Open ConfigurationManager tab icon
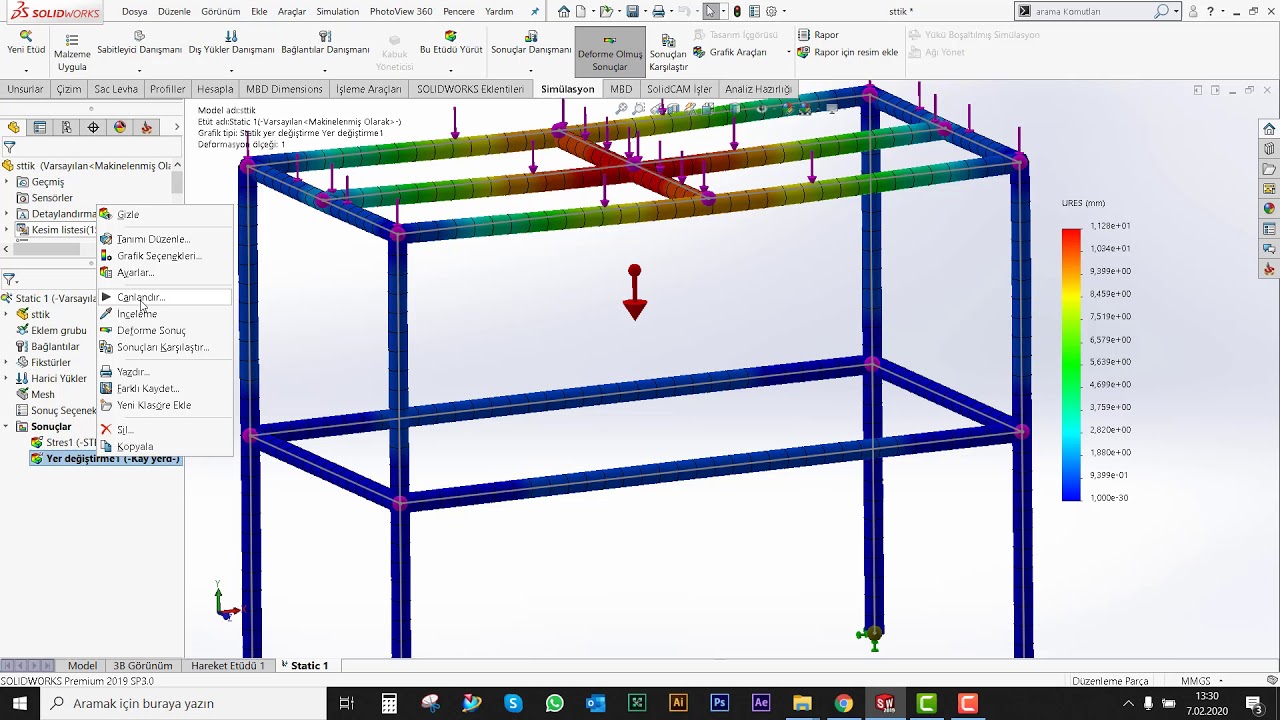This screenshot has height=720, width=1280. (x=66, y=127)
